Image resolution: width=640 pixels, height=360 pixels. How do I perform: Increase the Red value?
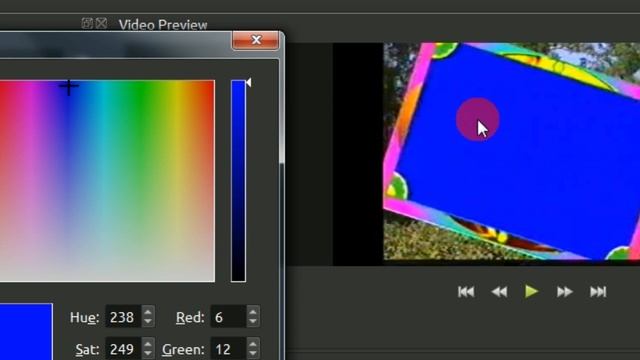tap(253, 312)
